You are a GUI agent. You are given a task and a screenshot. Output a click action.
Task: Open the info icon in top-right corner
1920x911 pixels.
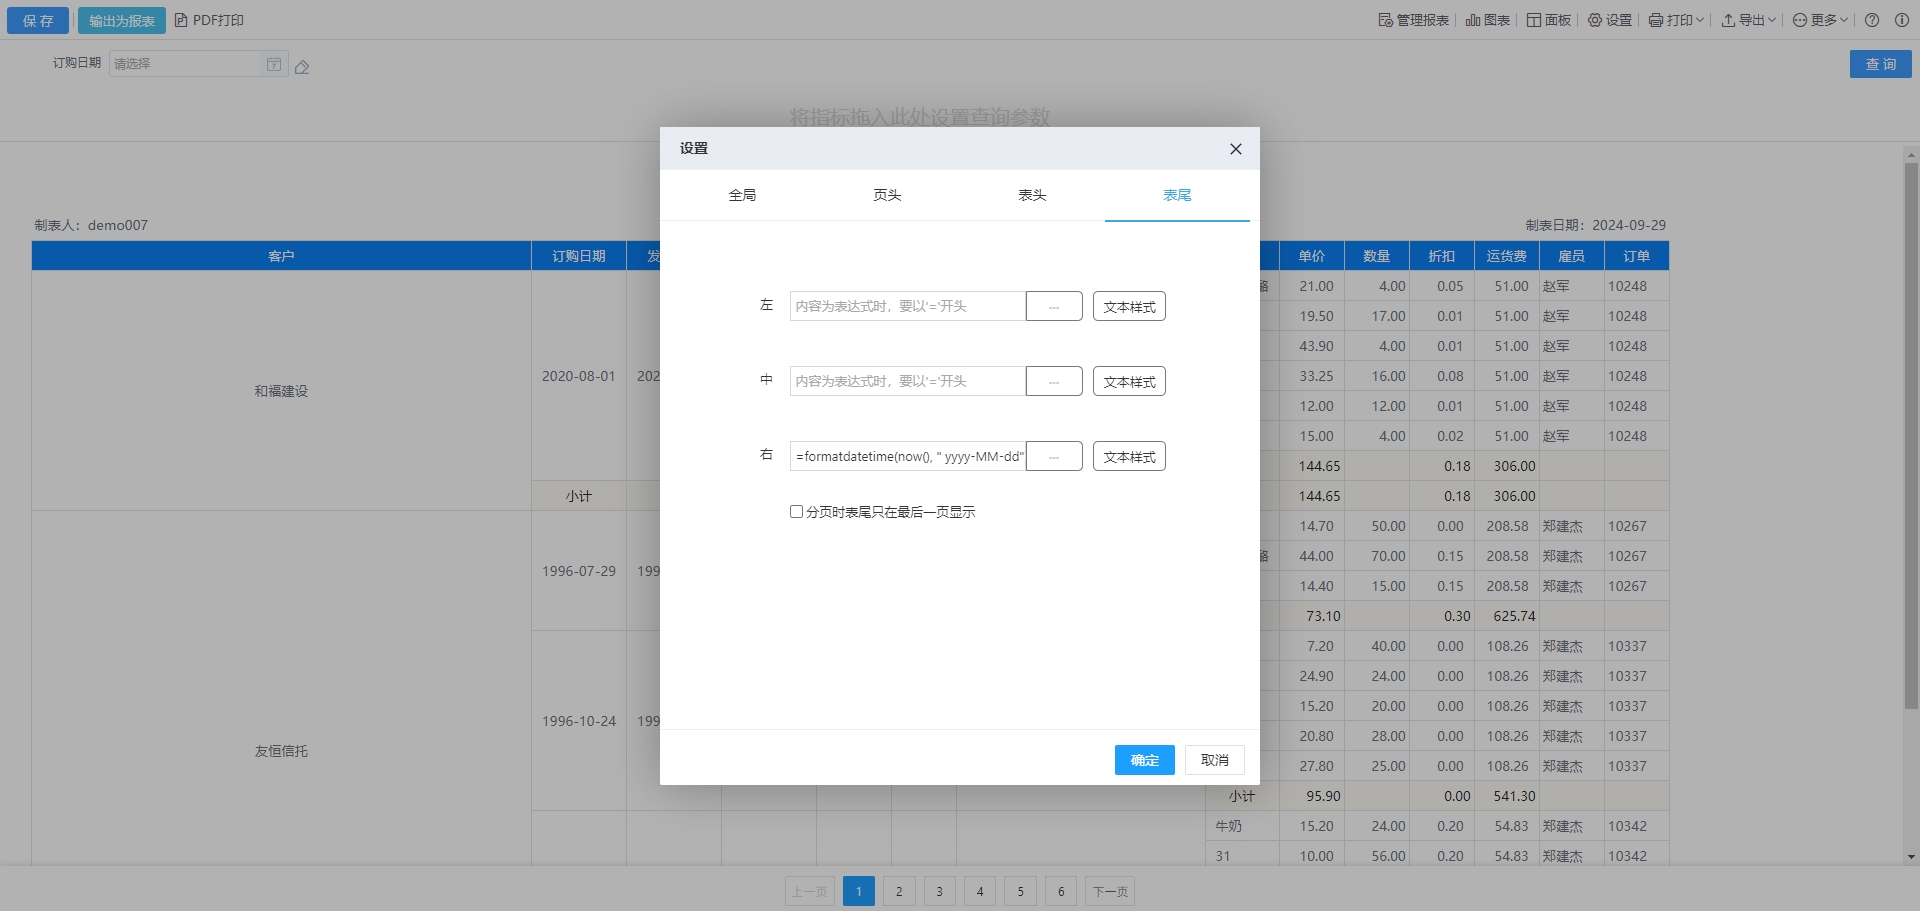click(1901, 20)
